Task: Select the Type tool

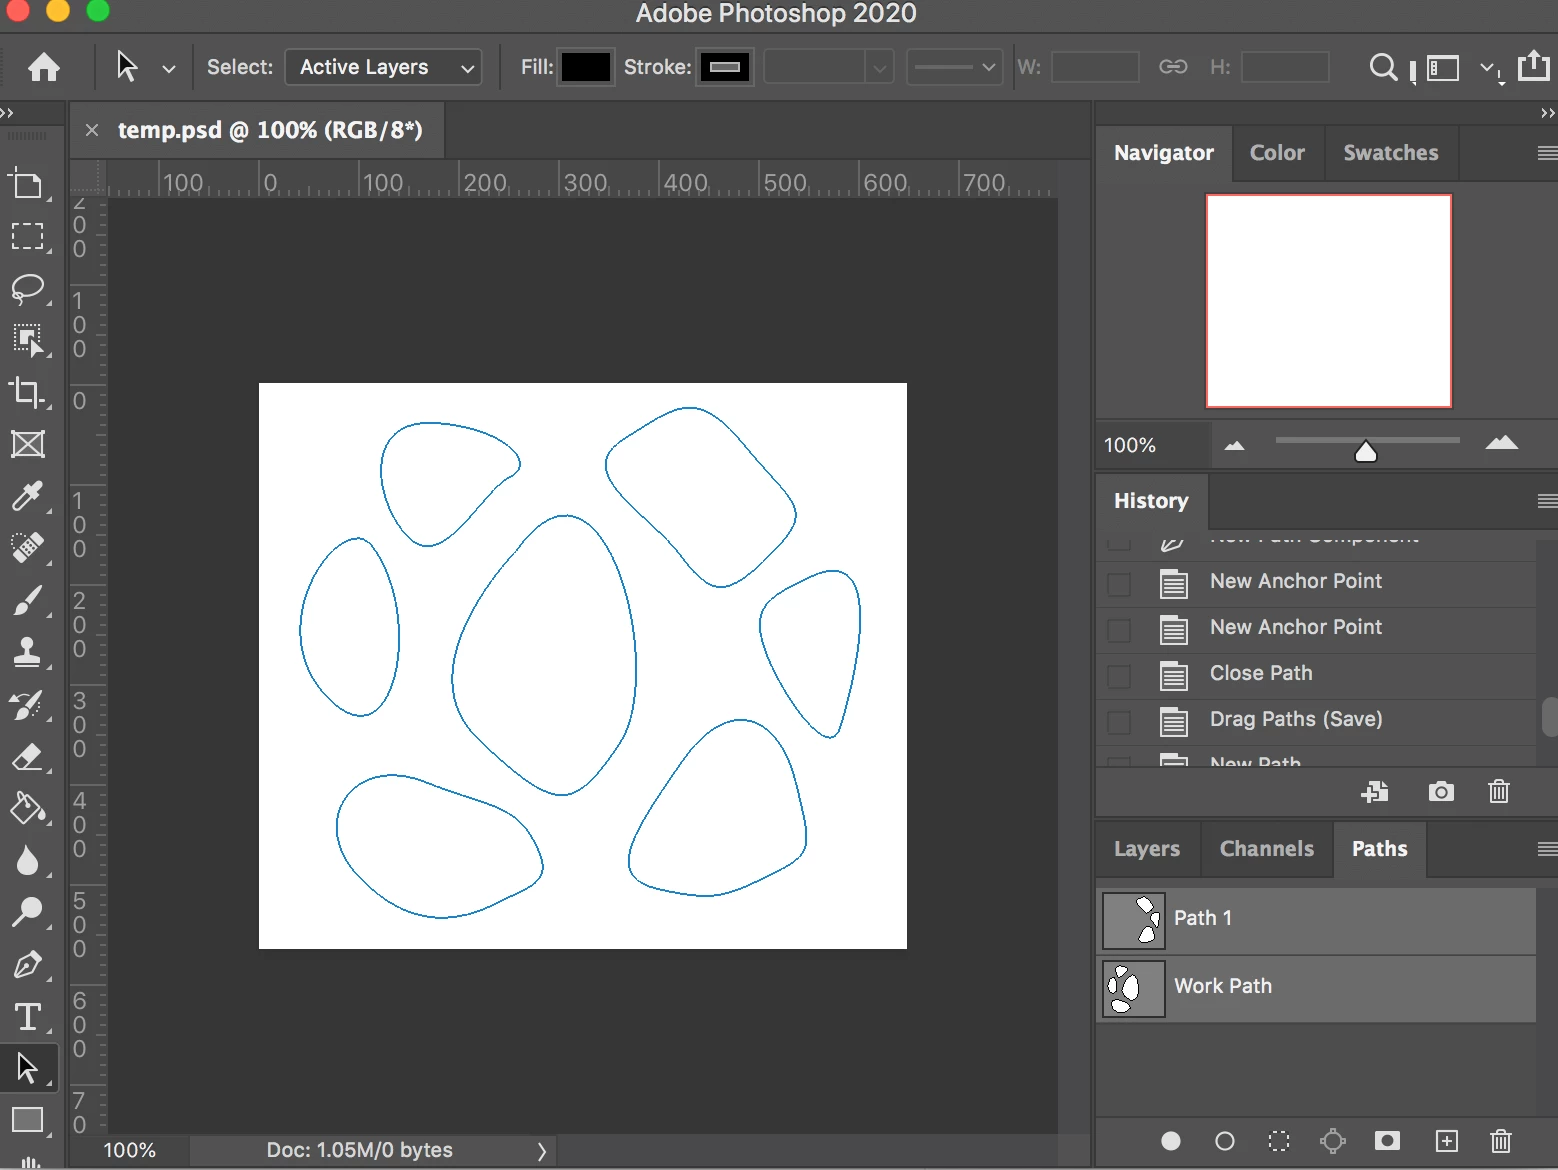Action: (x=27, y=1017)
